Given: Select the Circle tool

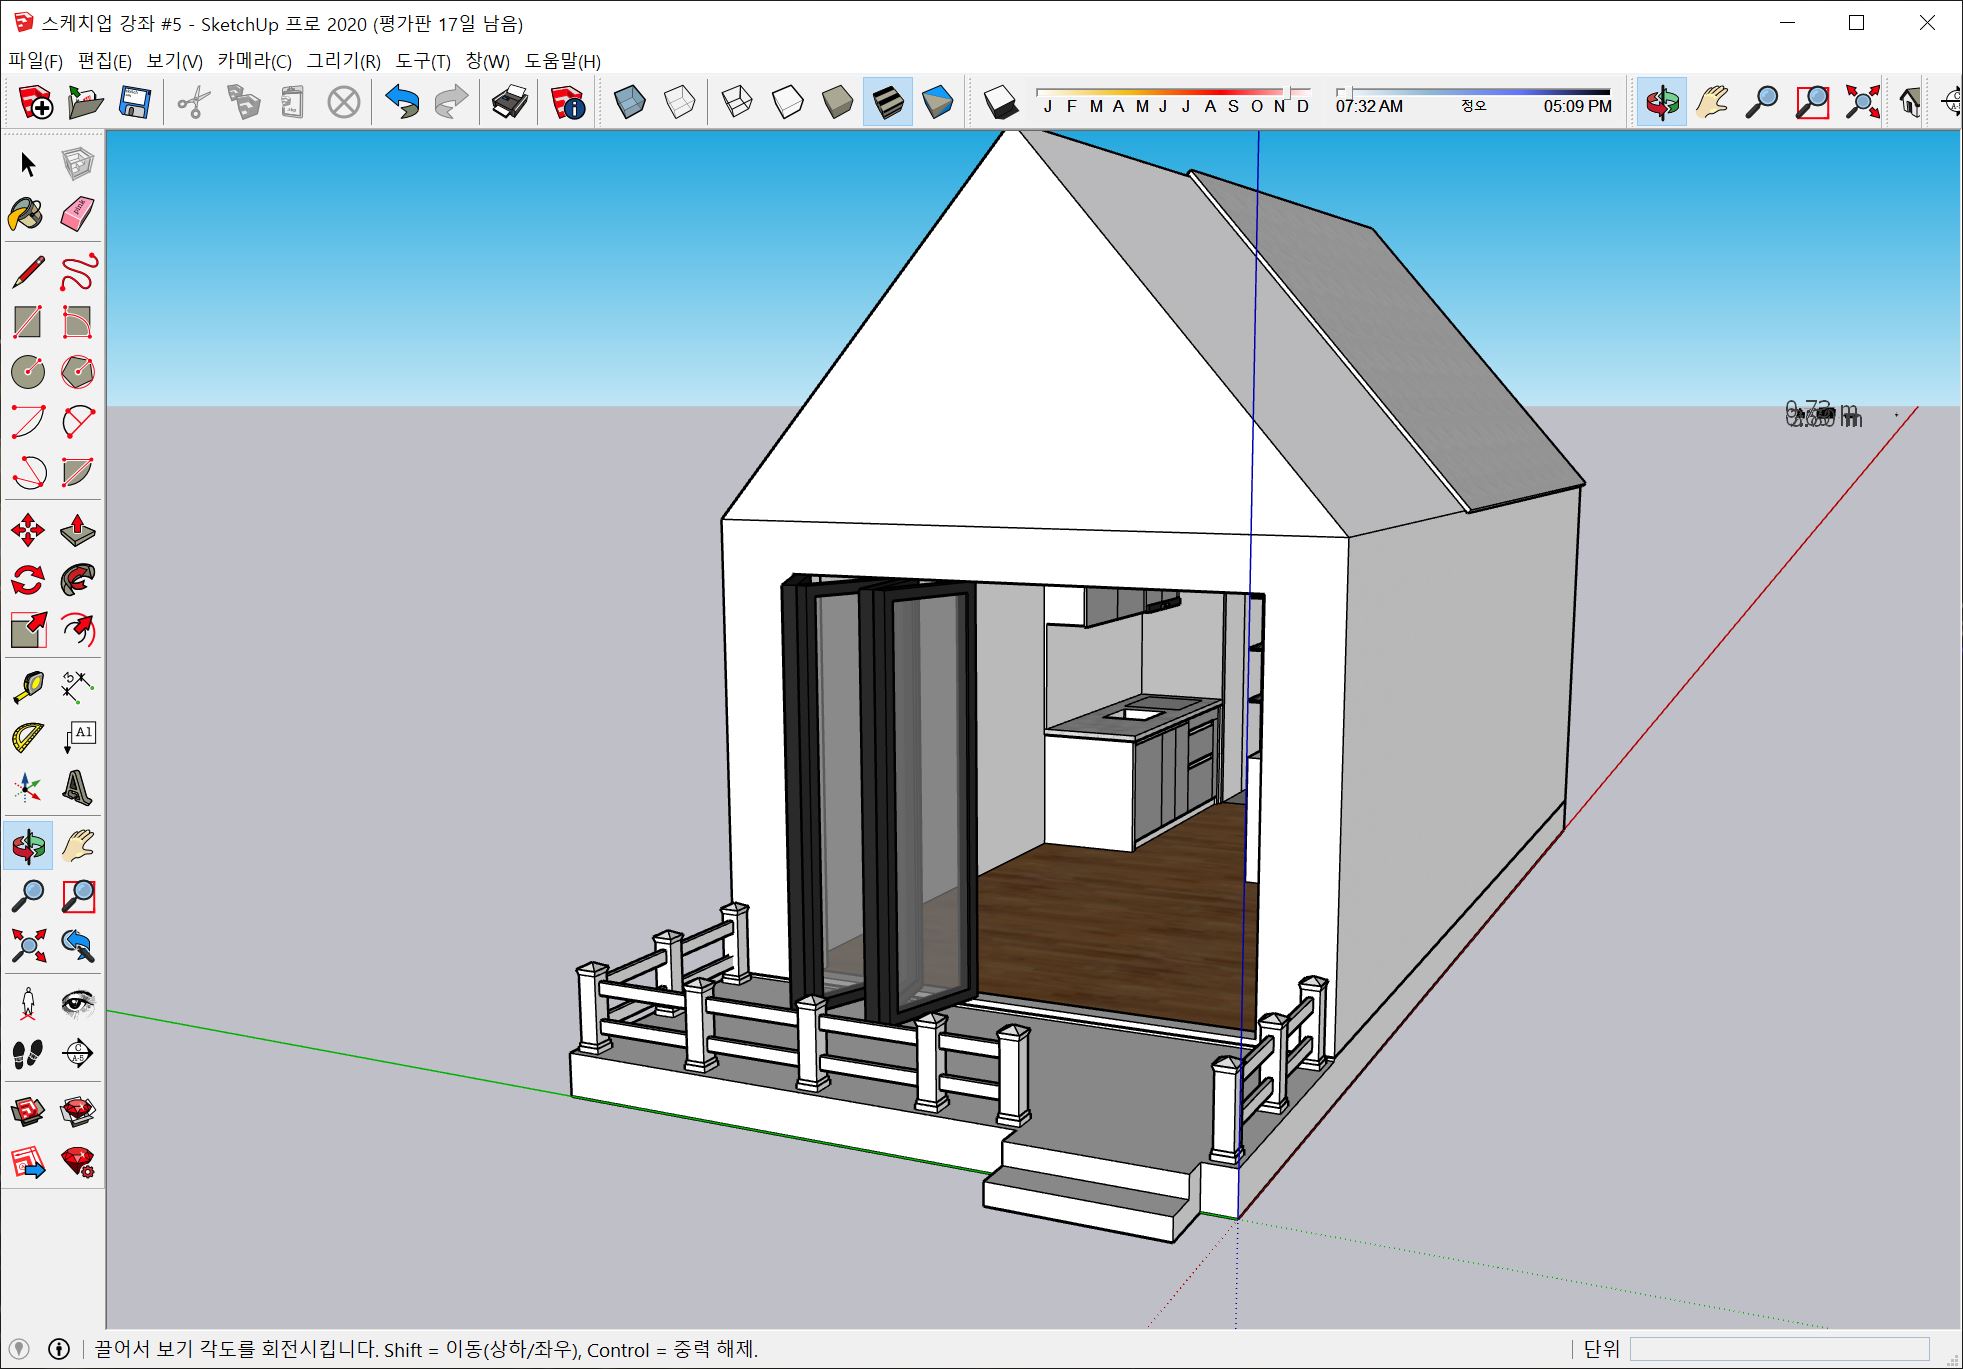Looking at the screenshot, I should [28, 372].
